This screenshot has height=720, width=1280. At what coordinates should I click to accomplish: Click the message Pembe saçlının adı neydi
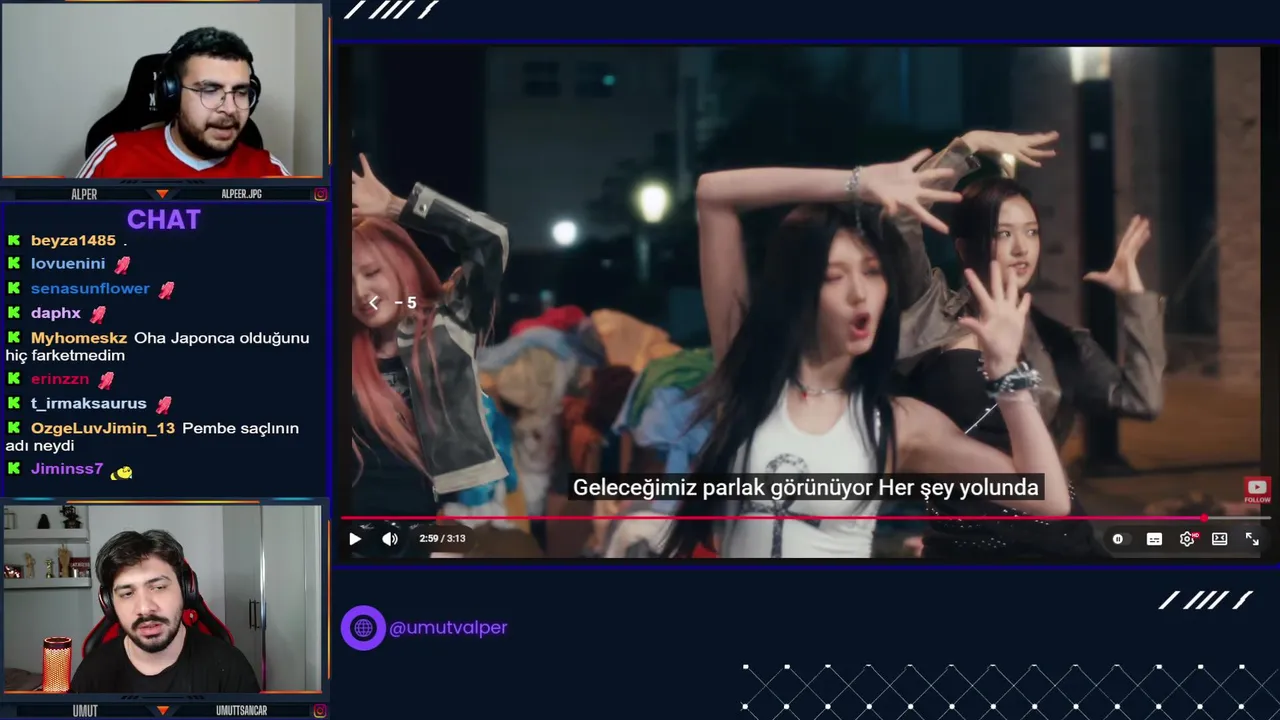click(152, 437)
